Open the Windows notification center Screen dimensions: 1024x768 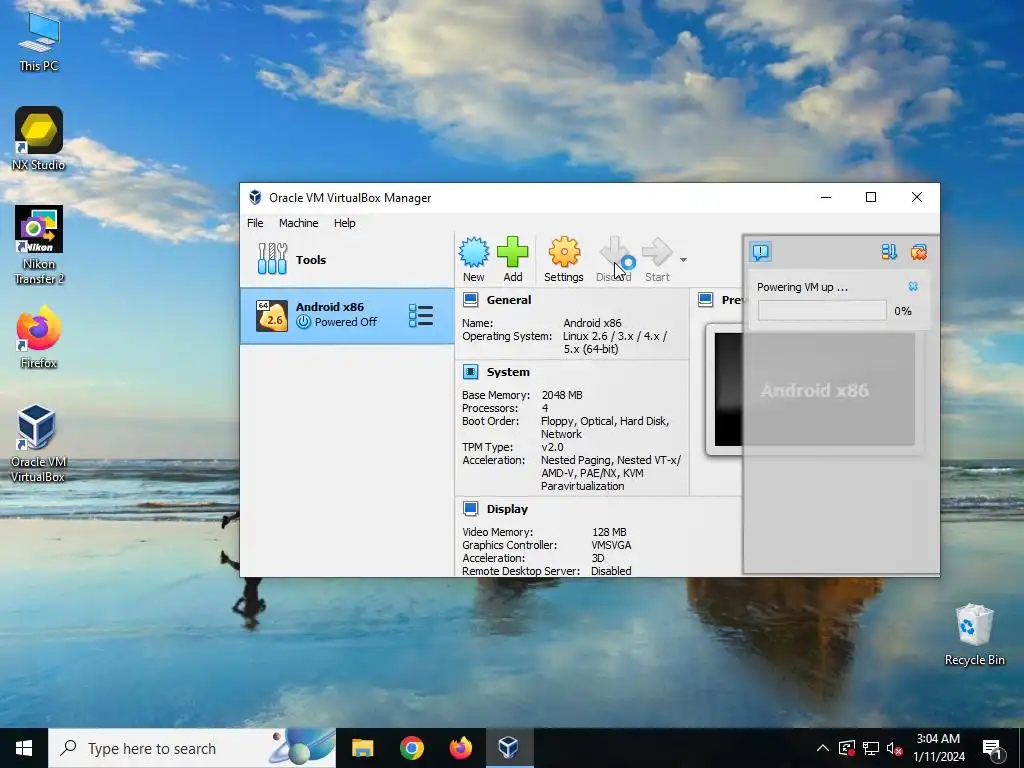(x=993, y=748)
